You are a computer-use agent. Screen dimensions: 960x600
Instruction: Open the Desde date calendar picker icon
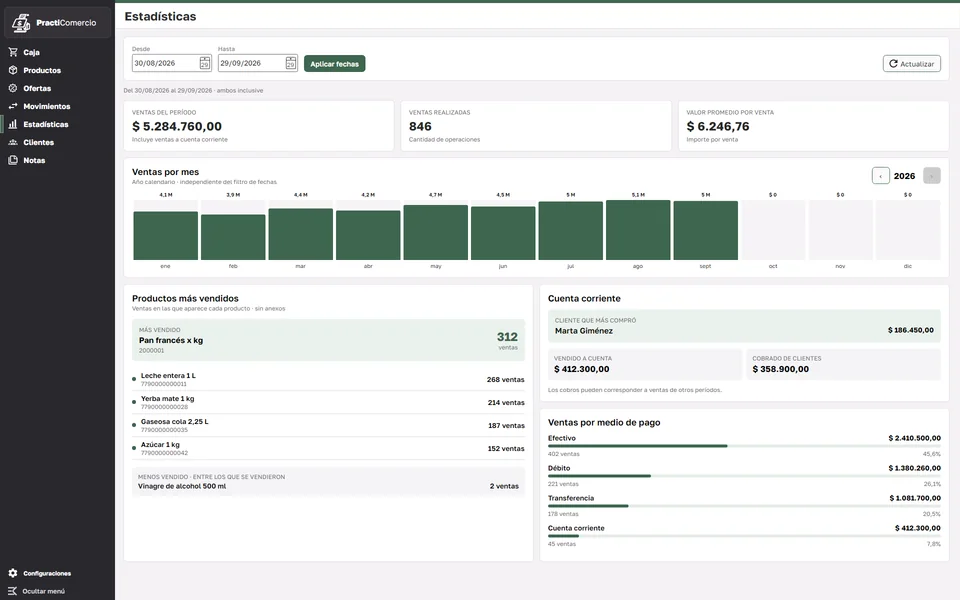[x=204, y=63]
